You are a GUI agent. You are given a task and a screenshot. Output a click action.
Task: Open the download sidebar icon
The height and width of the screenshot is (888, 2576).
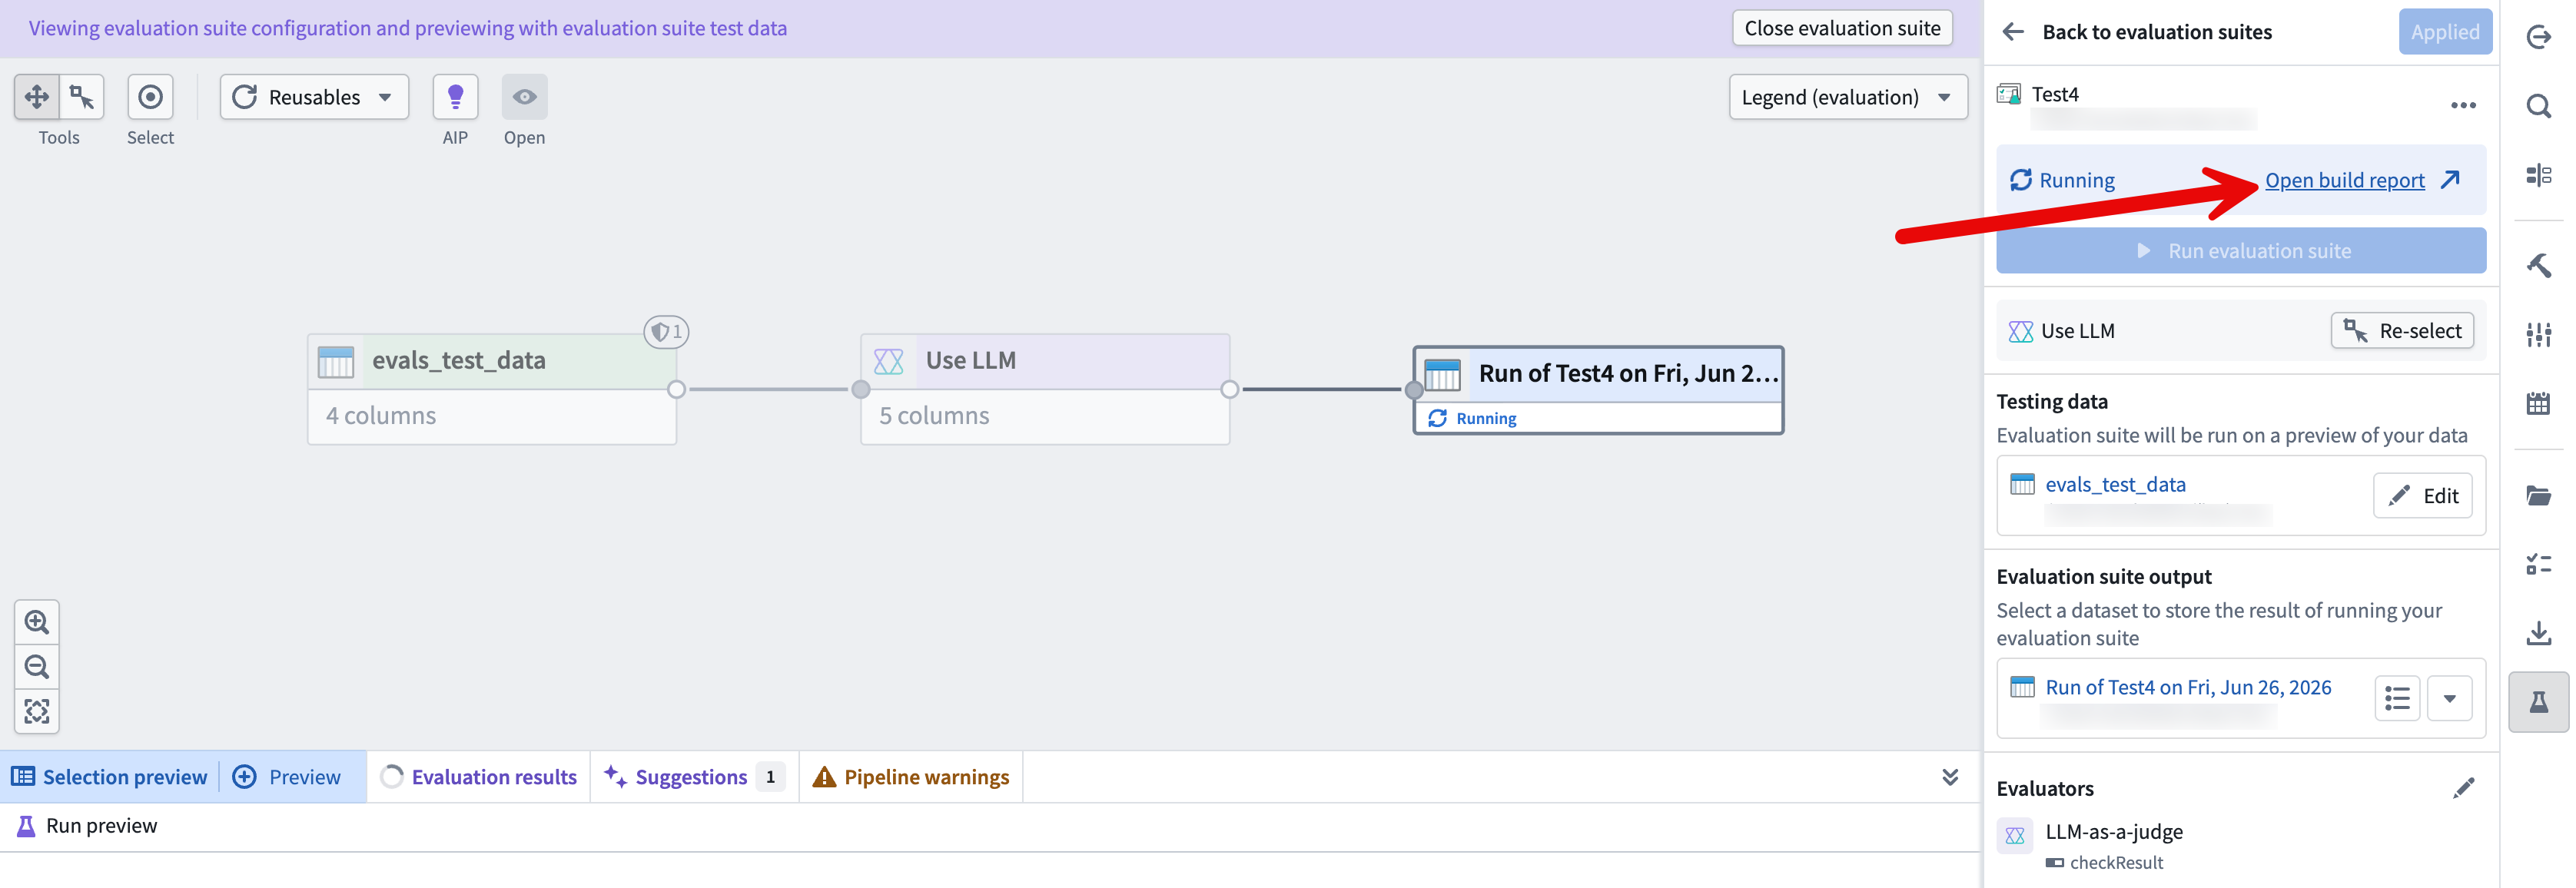click(2538, 633)
